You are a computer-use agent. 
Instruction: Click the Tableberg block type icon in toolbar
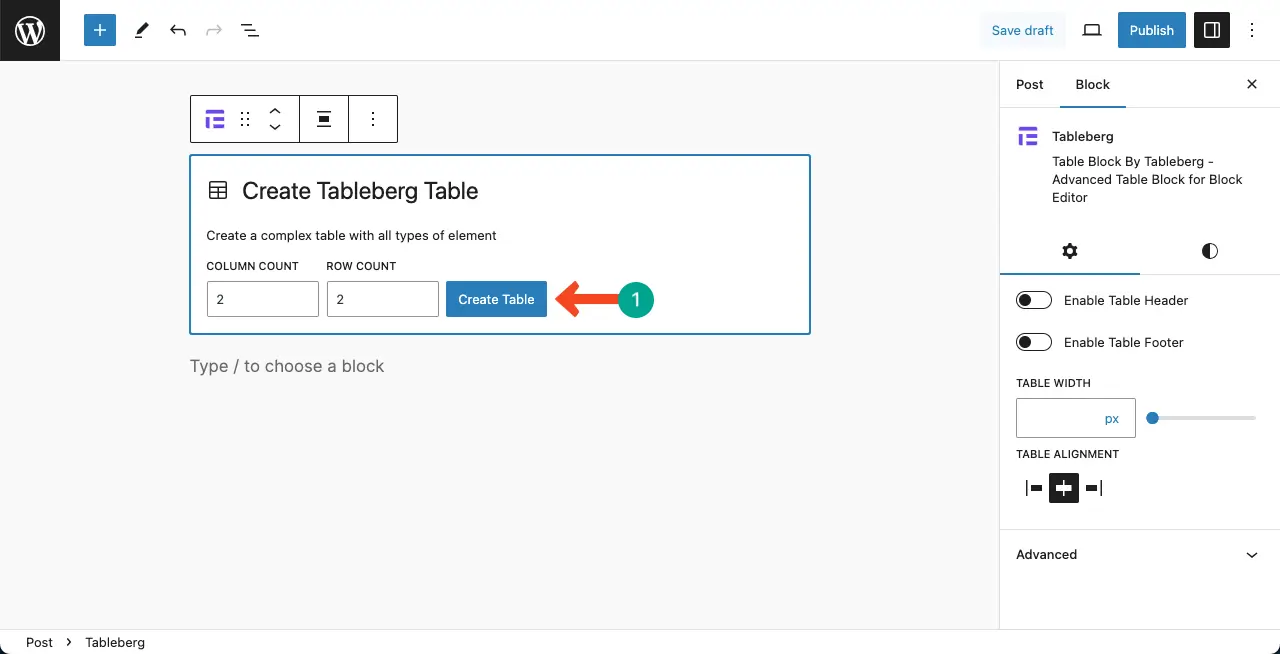click(215, 119)
